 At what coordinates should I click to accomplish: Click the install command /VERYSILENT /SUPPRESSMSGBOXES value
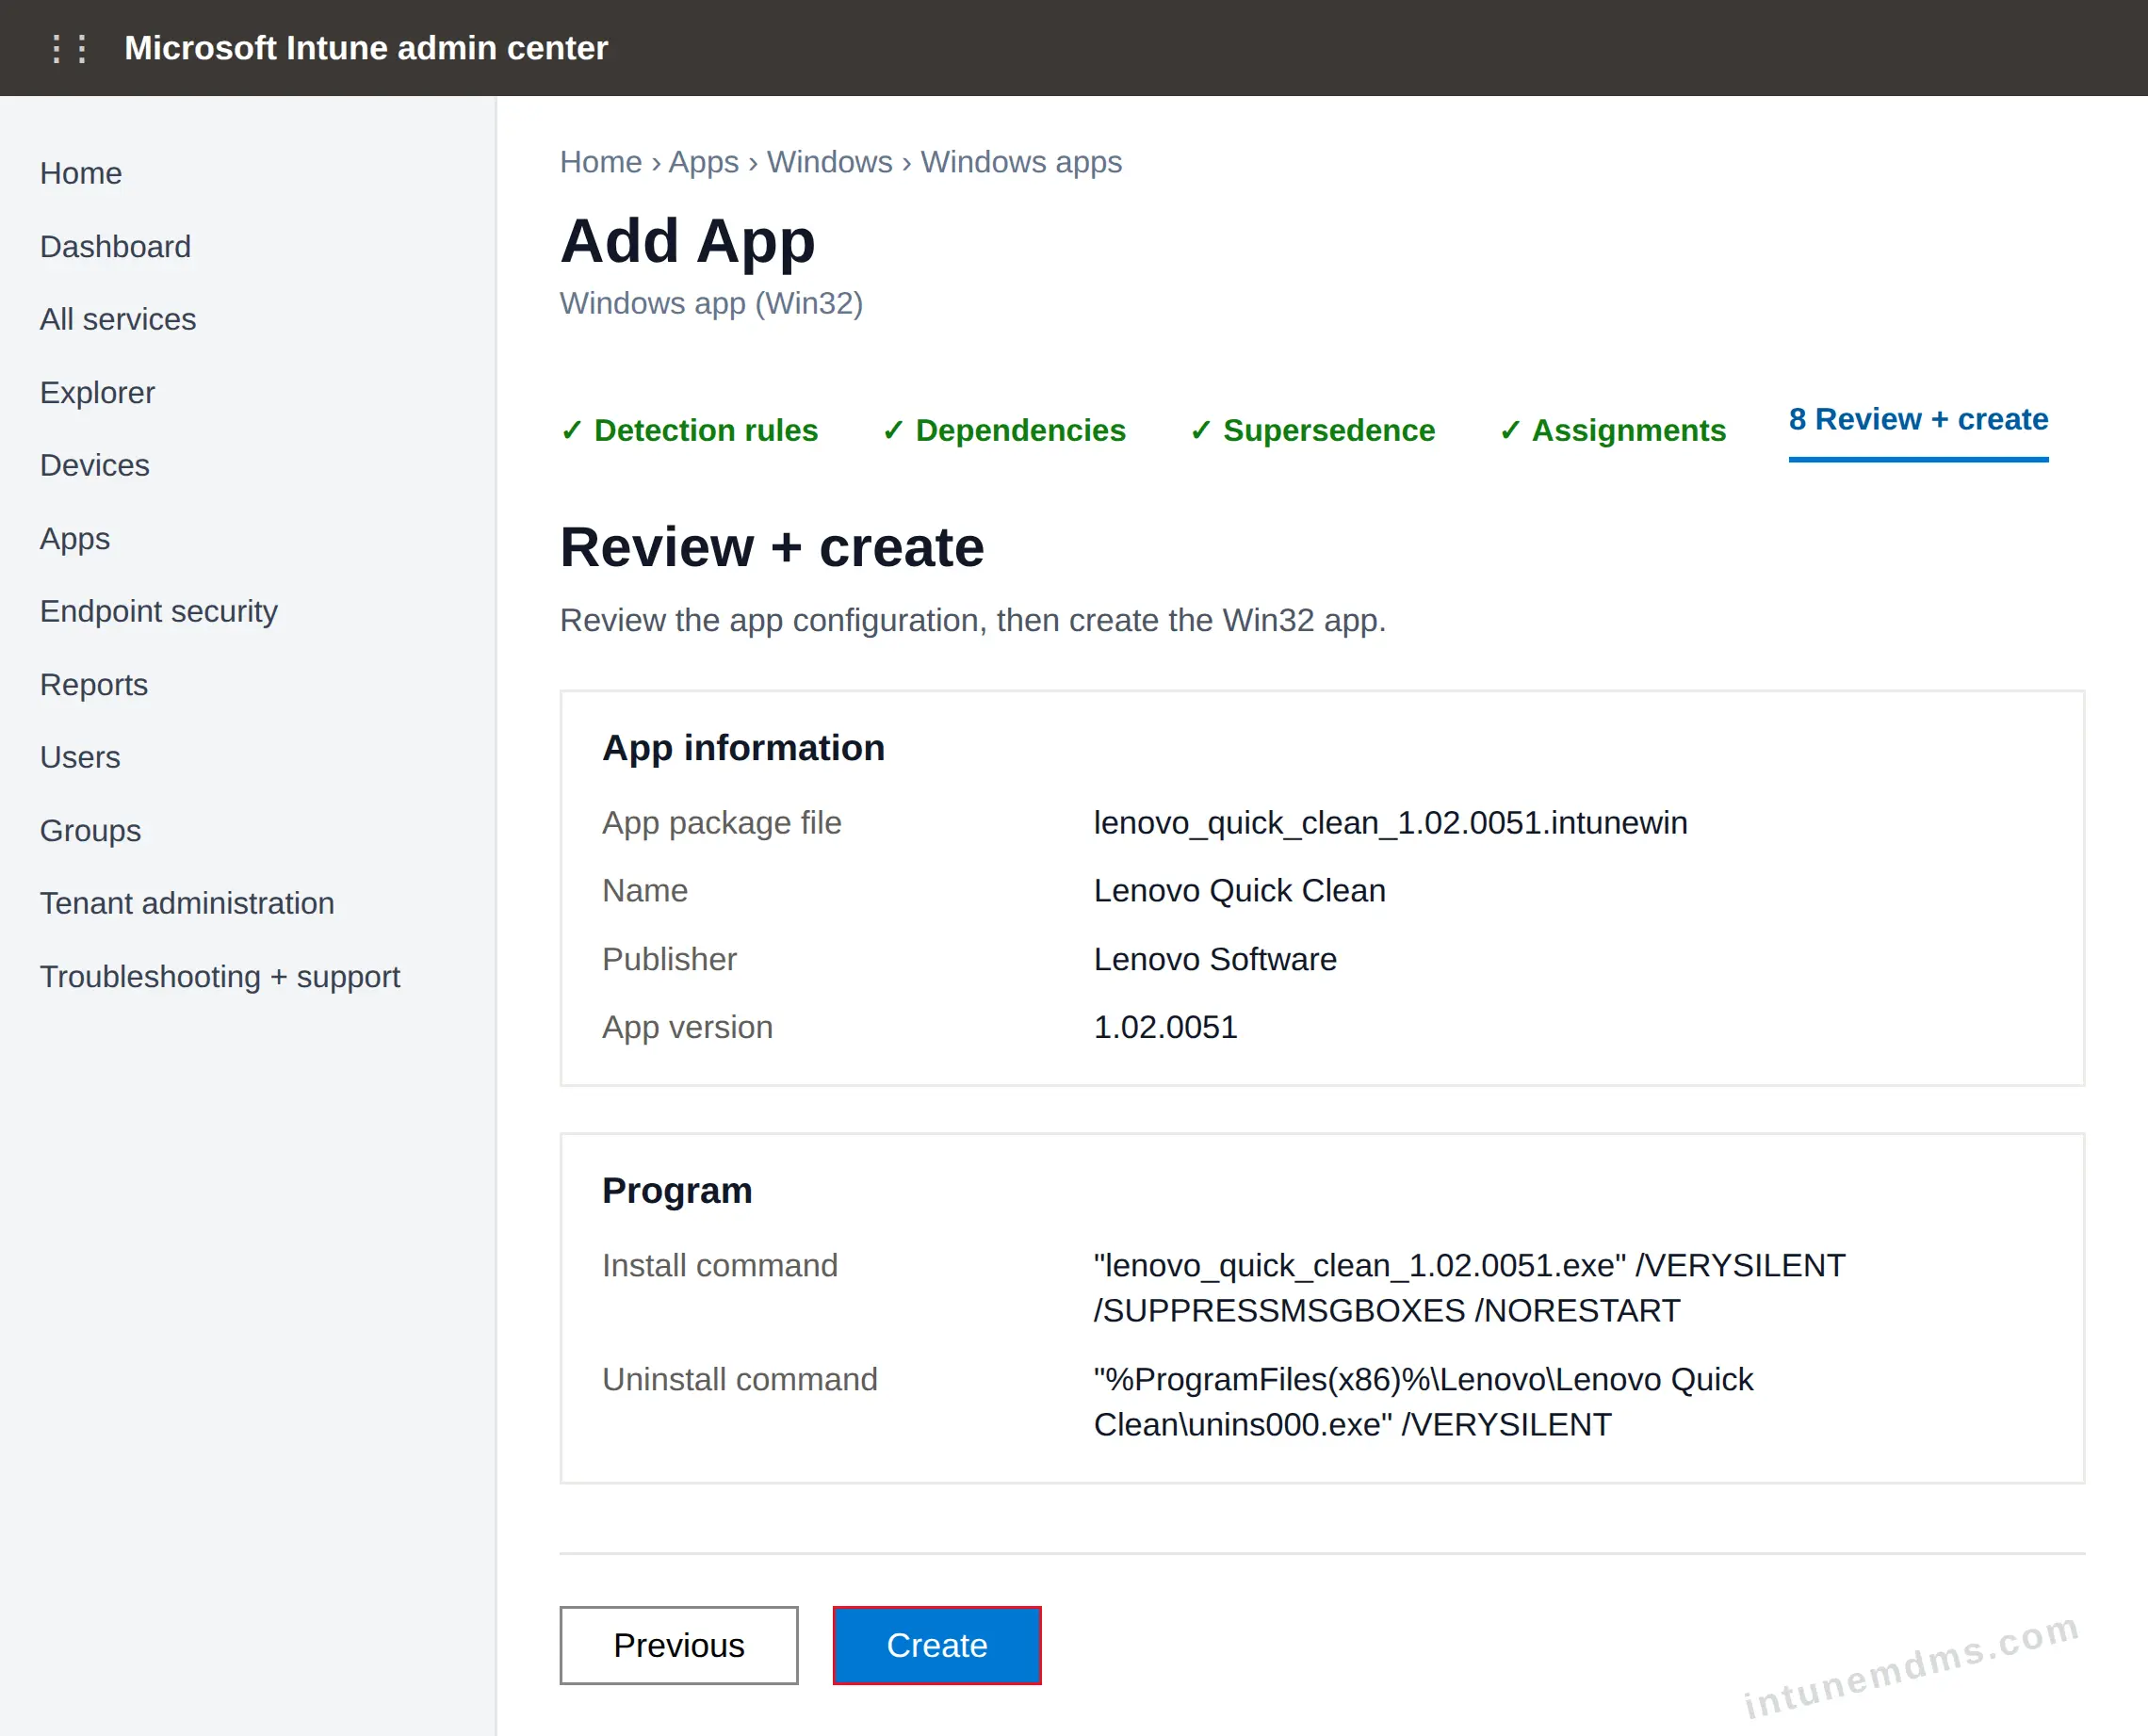point(1469,1288)
